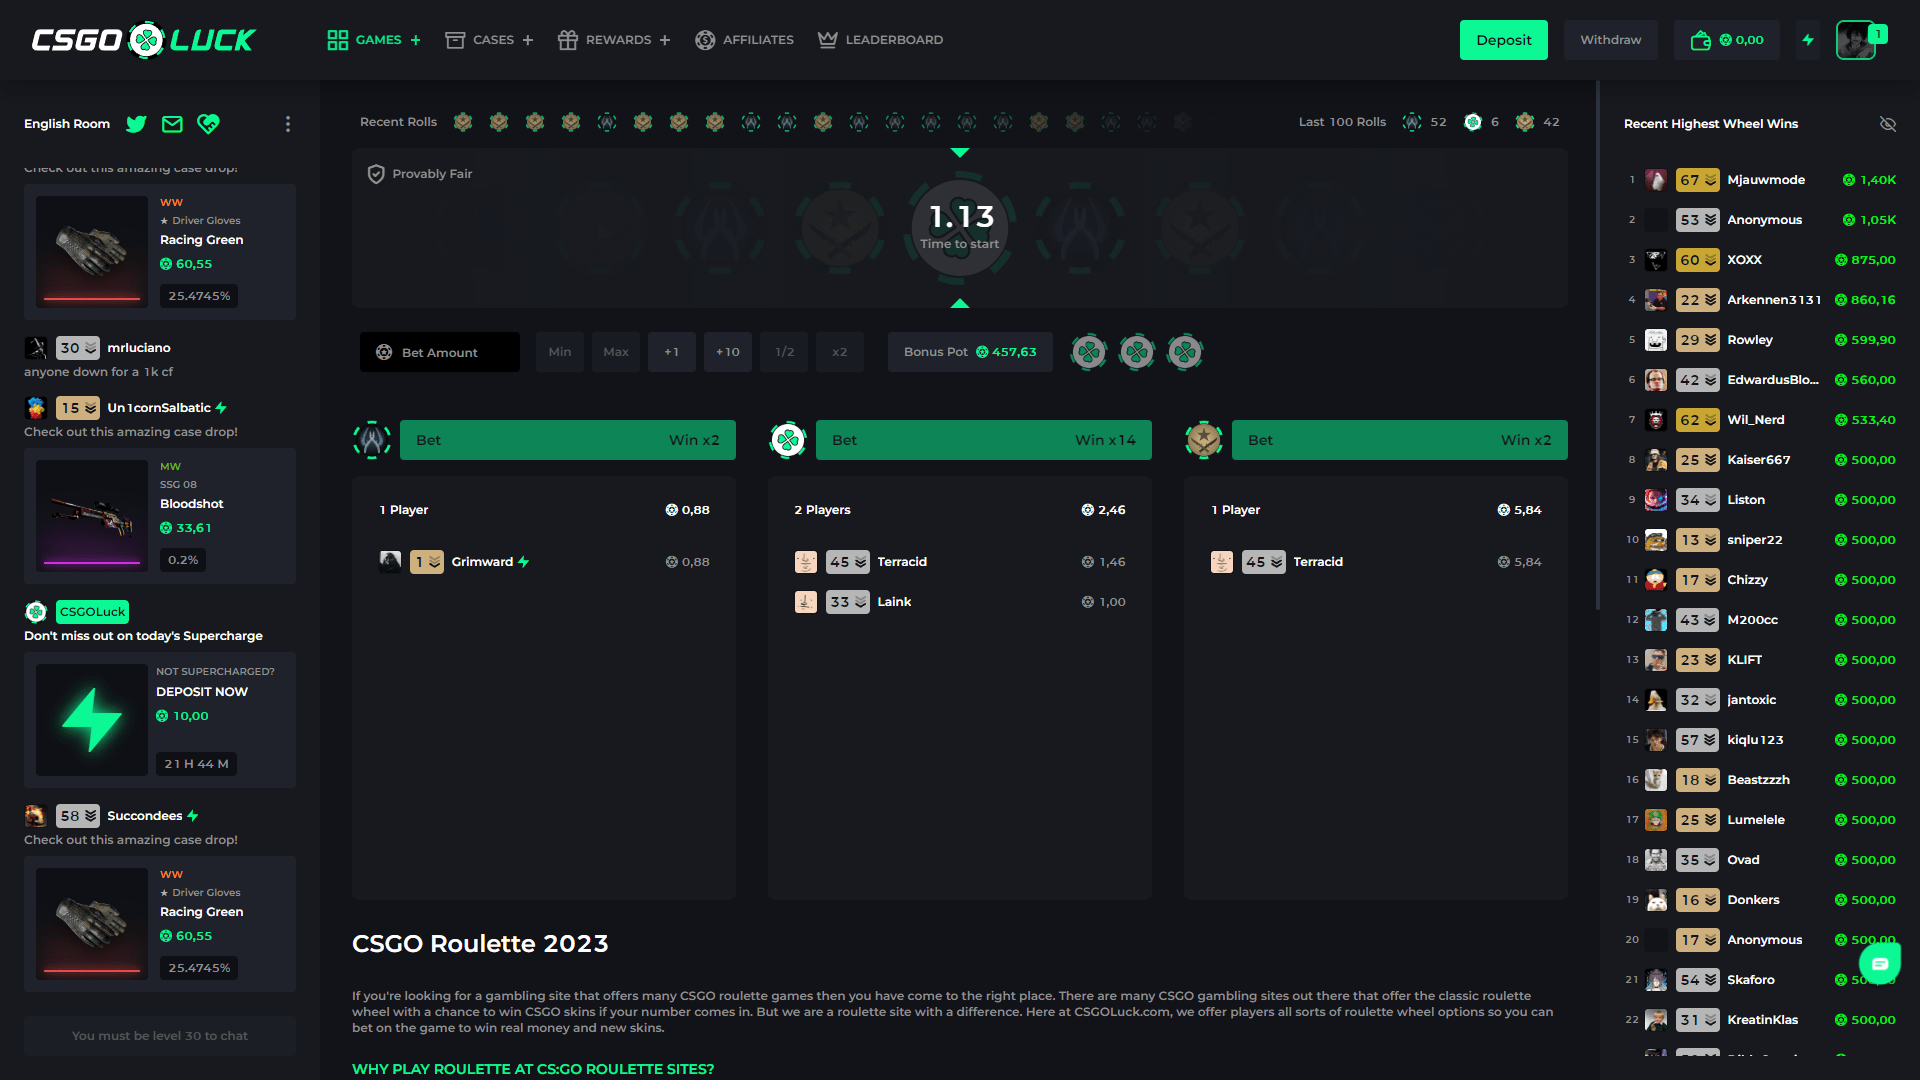The image size is (1920, 1080).
Task: Click the CSGOLUCK logo
Action: (x=144, y=40)
